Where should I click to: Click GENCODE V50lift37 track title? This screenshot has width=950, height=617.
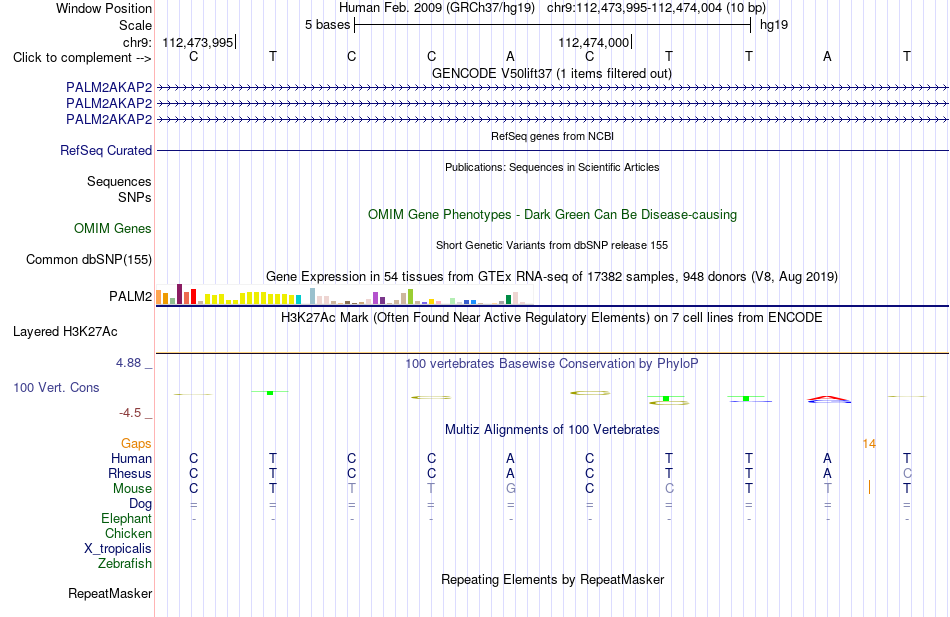click(552, 73)
